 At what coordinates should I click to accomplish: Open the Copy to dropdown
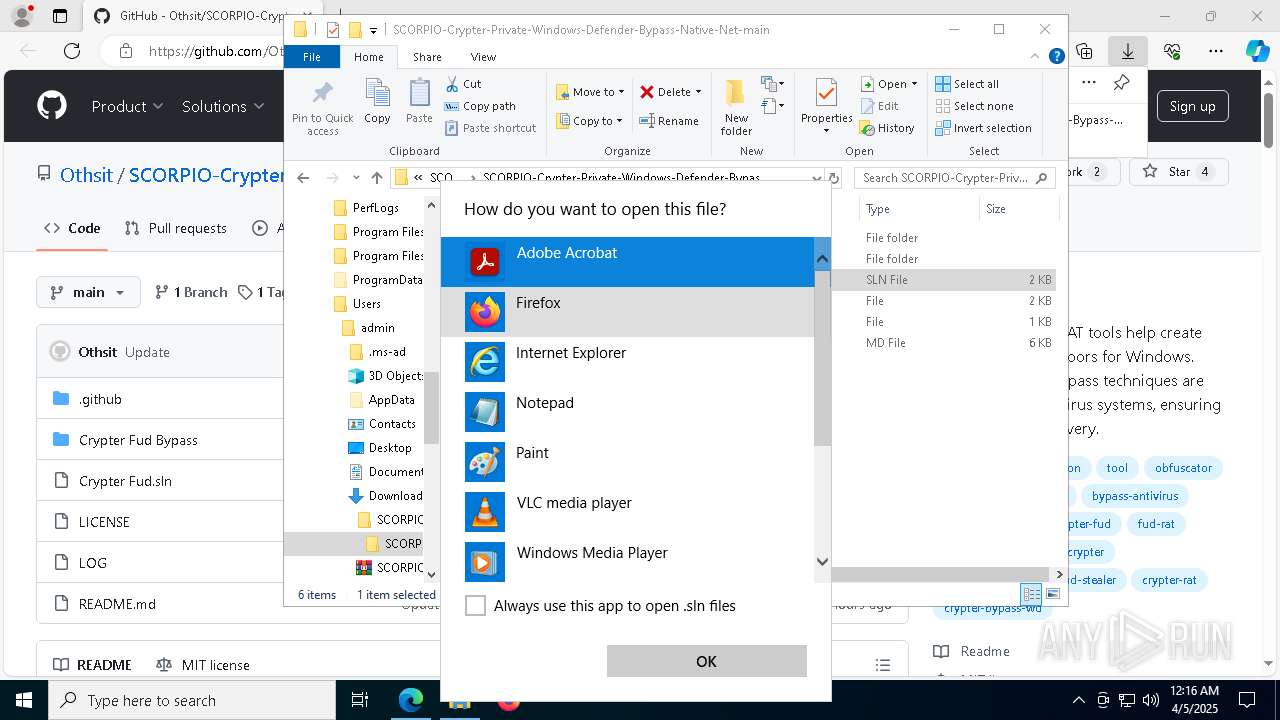point(589,121)
